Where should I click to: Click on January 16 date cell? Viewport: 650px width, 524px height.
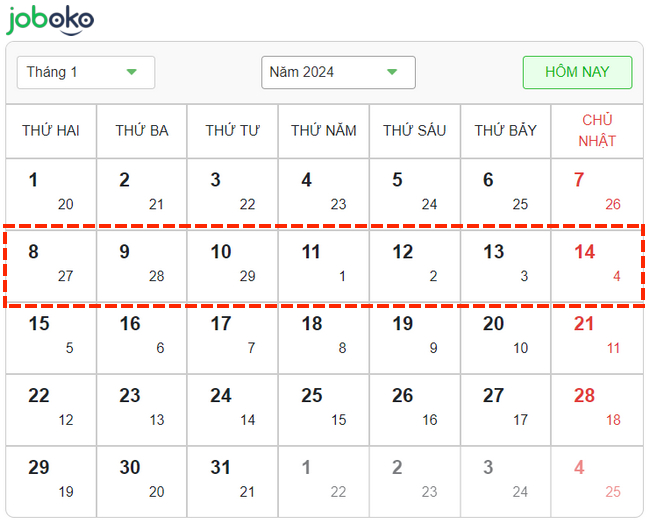142,335
